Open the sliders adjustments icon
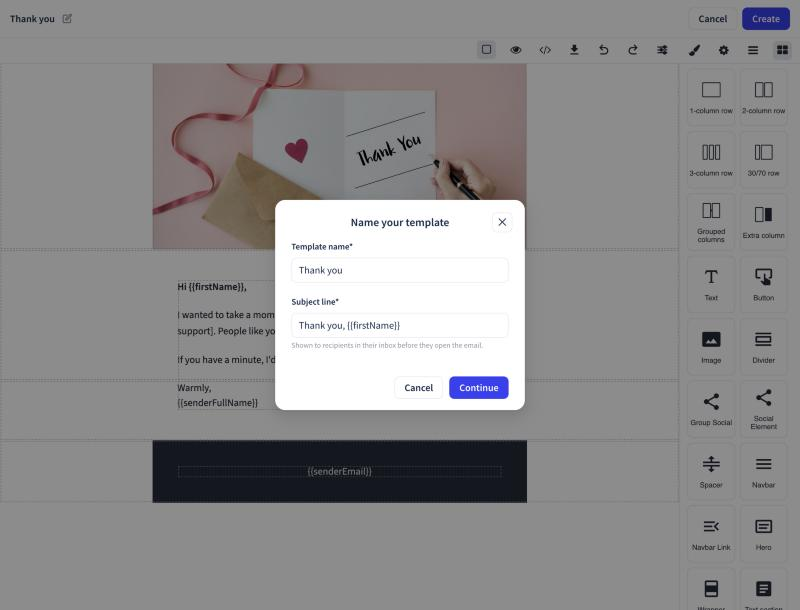 coord(662,49)
